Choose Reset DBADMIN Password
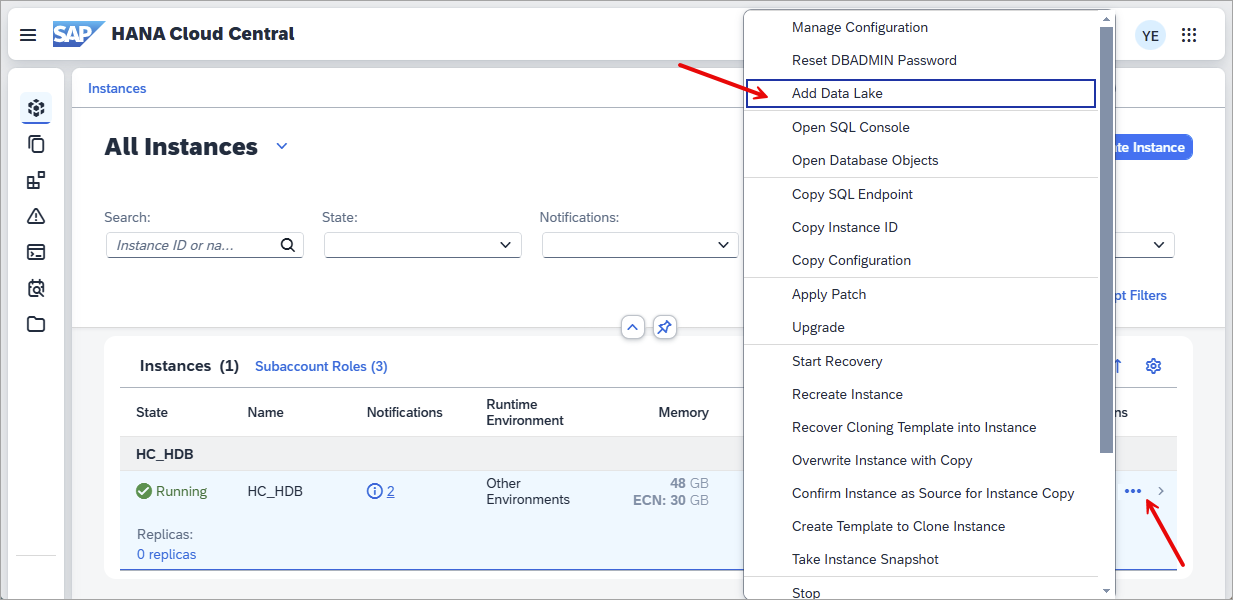The height and width of the screenshot is (600, 1233). 922,60
